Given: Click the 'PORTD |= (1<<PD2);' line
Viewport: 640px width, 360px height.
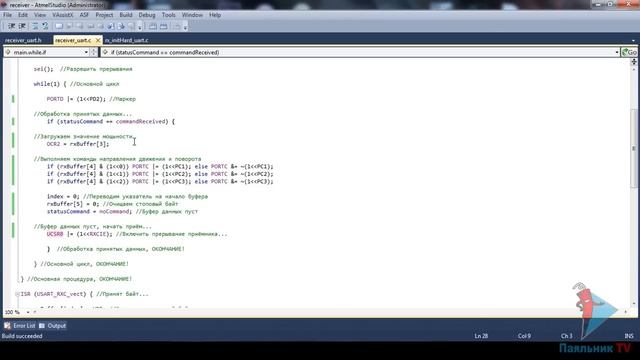Looking at the screenshot, I should (x=76, y=99).
